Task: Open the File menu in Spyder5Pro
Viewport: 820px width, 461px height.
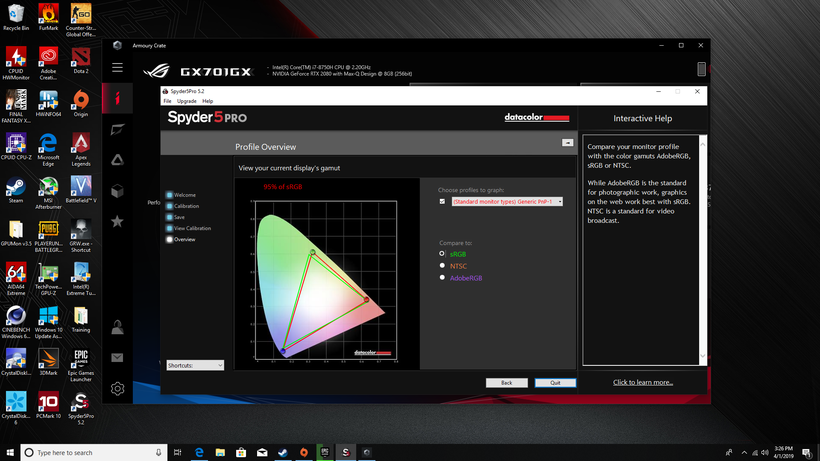Action: (x=168, y=101)
